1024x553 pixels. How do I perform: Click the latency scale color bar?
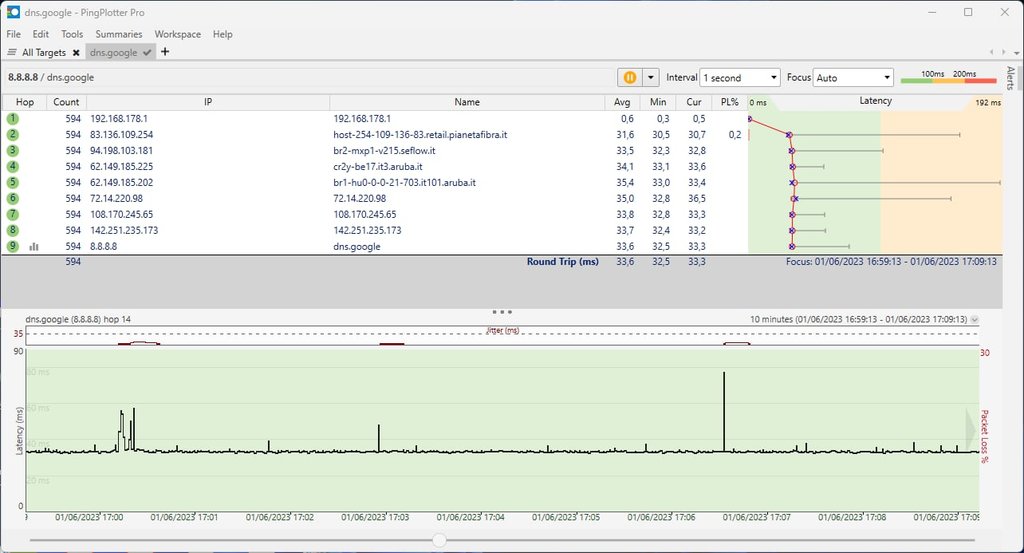click(x=948, y=80)
